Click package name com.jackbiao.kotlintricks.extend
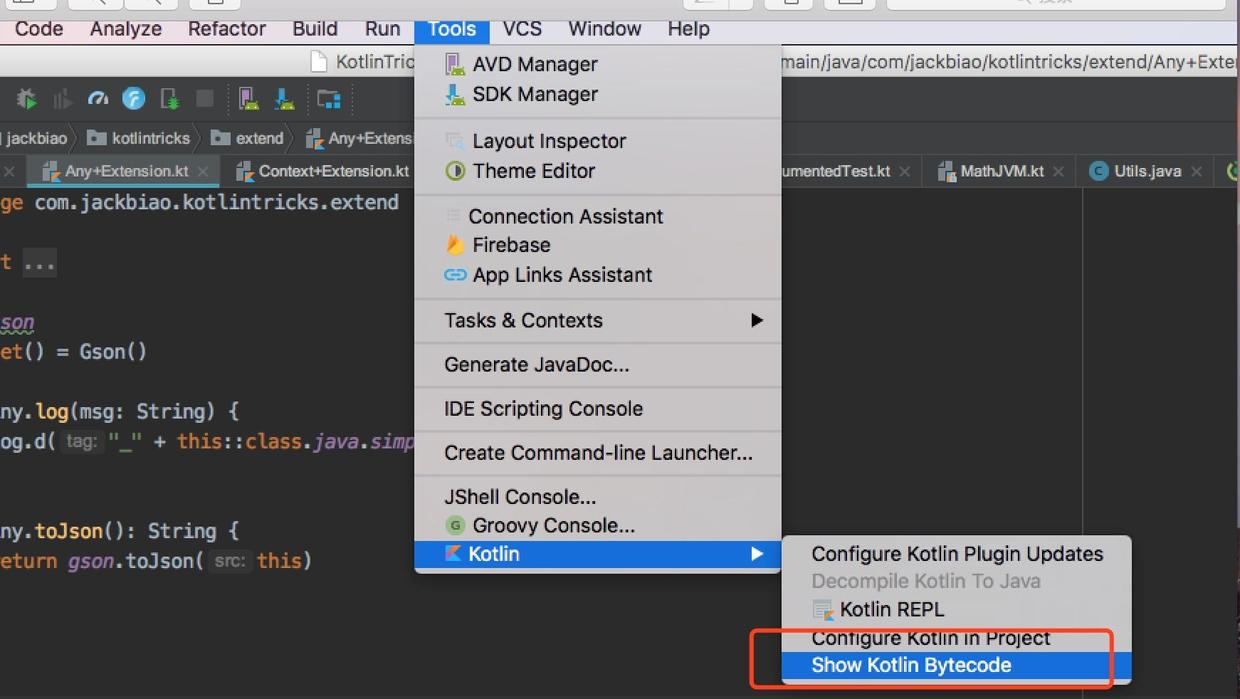Viewport: 1240px width, 699px height. pos(216,202)
